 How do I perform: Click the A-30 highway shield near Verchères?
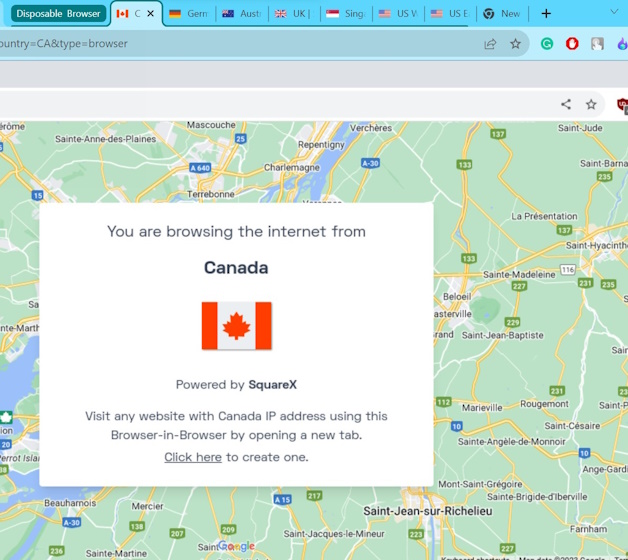point(370,163)
